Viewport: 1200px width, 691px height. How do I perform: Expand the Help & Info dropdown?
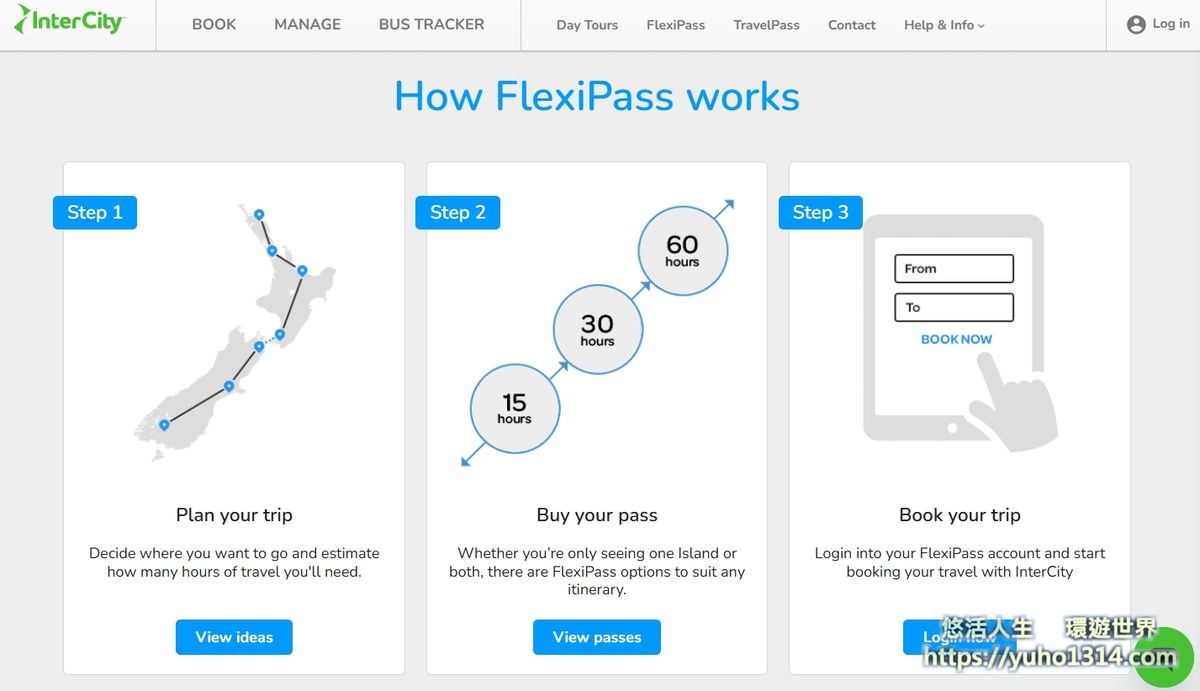944,25
